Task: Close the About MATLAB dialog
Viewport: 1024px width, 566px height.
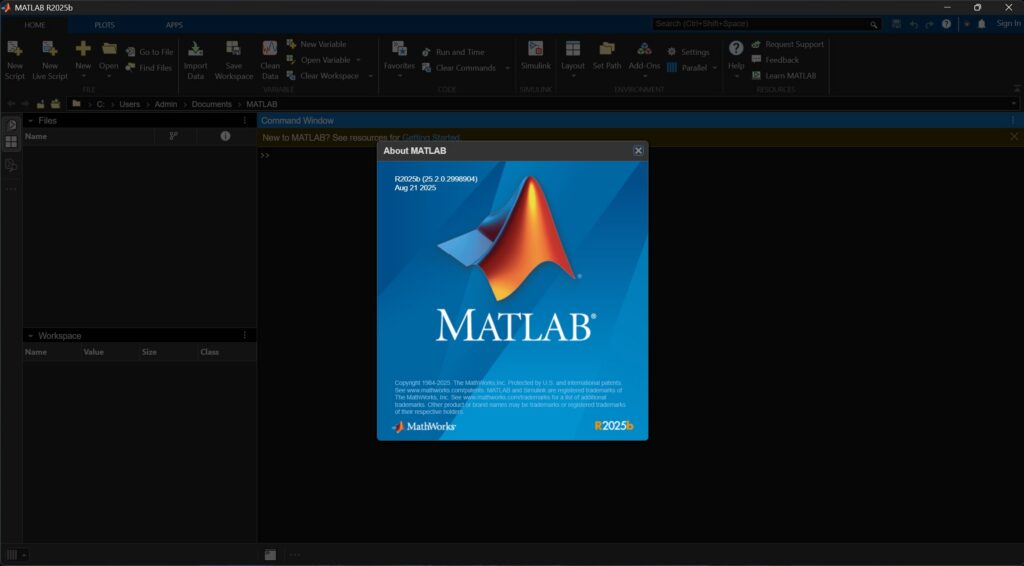Action: click(x=638, y=151)
